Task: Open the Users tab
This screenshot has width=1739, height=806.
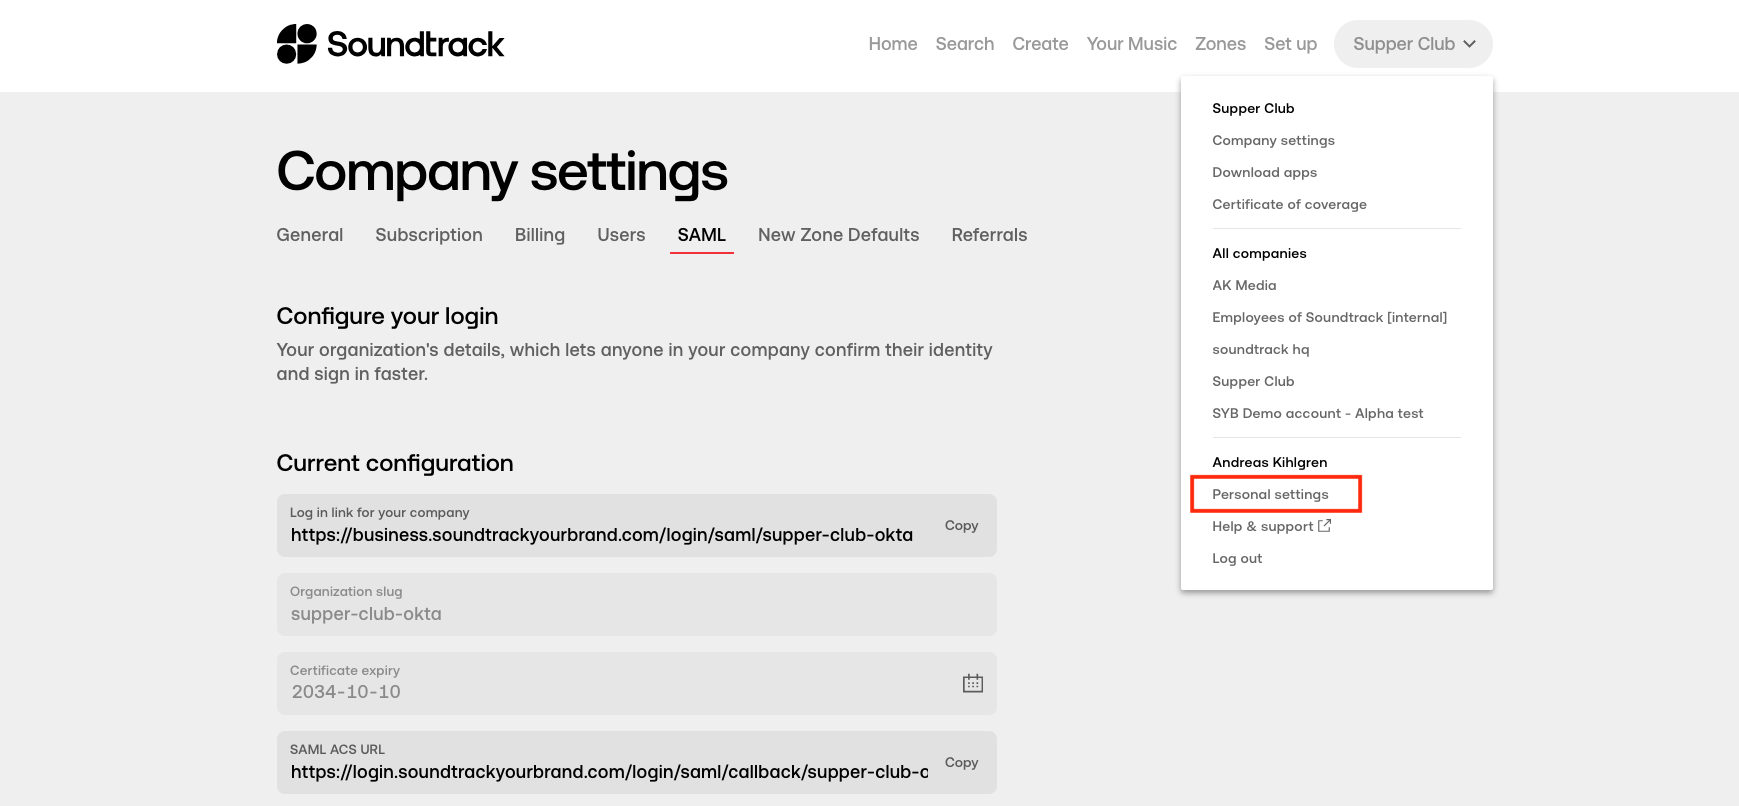Action: click(x=621, y=235)
